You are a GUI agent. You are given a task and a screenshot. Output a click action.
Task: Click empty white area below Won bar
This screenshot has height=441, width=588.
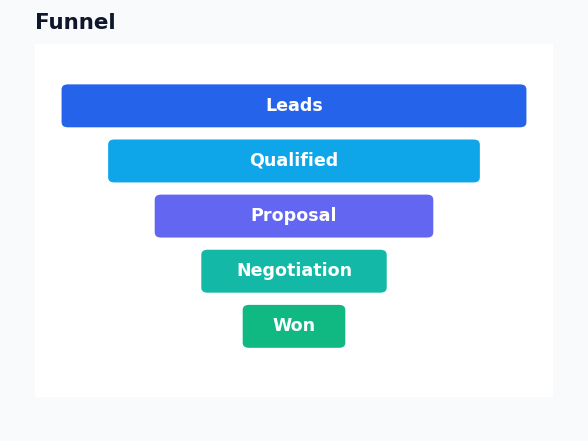point(294,372)
